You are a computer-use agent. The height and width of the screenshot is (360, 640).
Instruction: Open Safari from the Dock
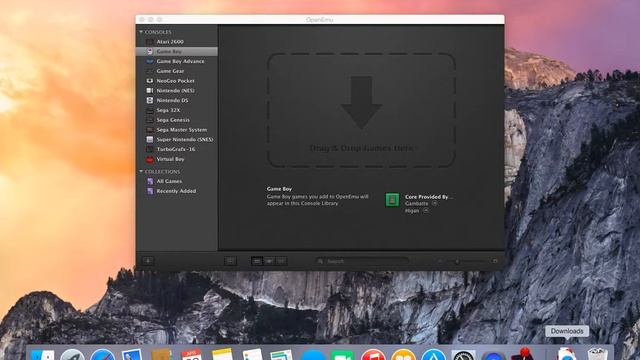pos(102,355)
